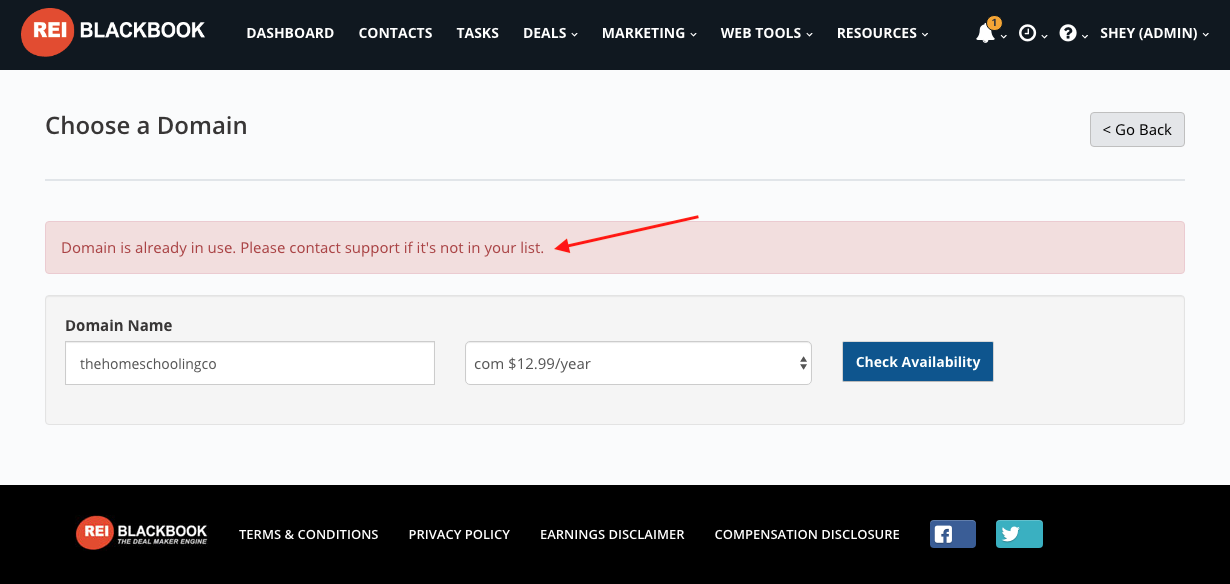Click the 'Domain is already in use' alert text
Viewport: 1230px width, 584px height.
tap(303, 247)
